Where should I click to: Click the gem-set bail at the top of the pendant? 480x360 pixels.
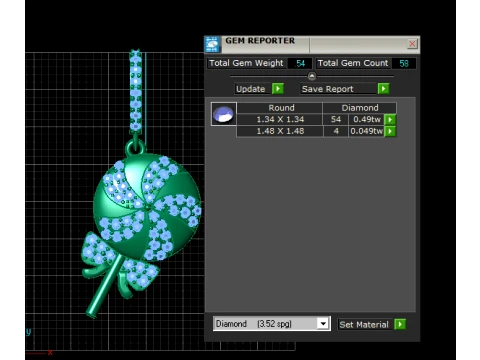click(136, 91)
